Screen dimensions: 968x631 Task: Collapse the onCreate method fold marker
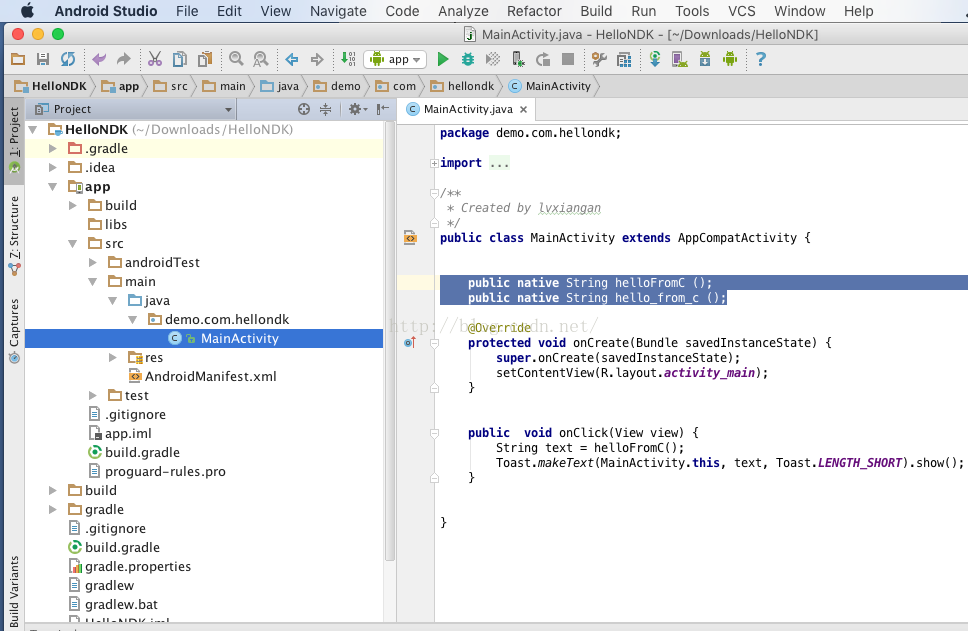[435, 343]
